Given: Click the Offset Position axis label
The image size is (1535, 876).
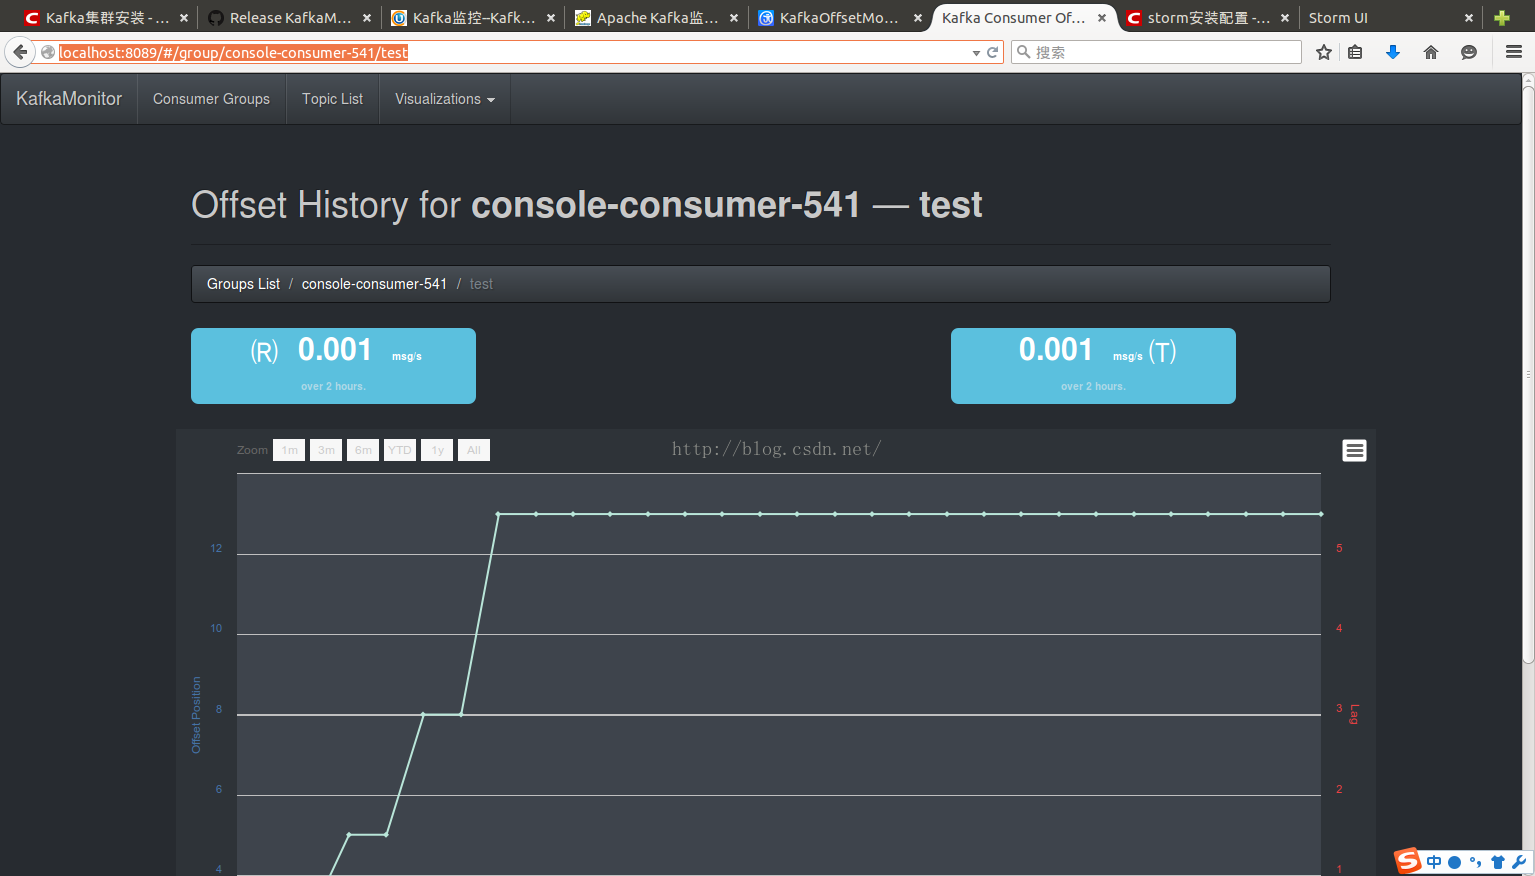Looking at the screenshot, I should point(196,715).
